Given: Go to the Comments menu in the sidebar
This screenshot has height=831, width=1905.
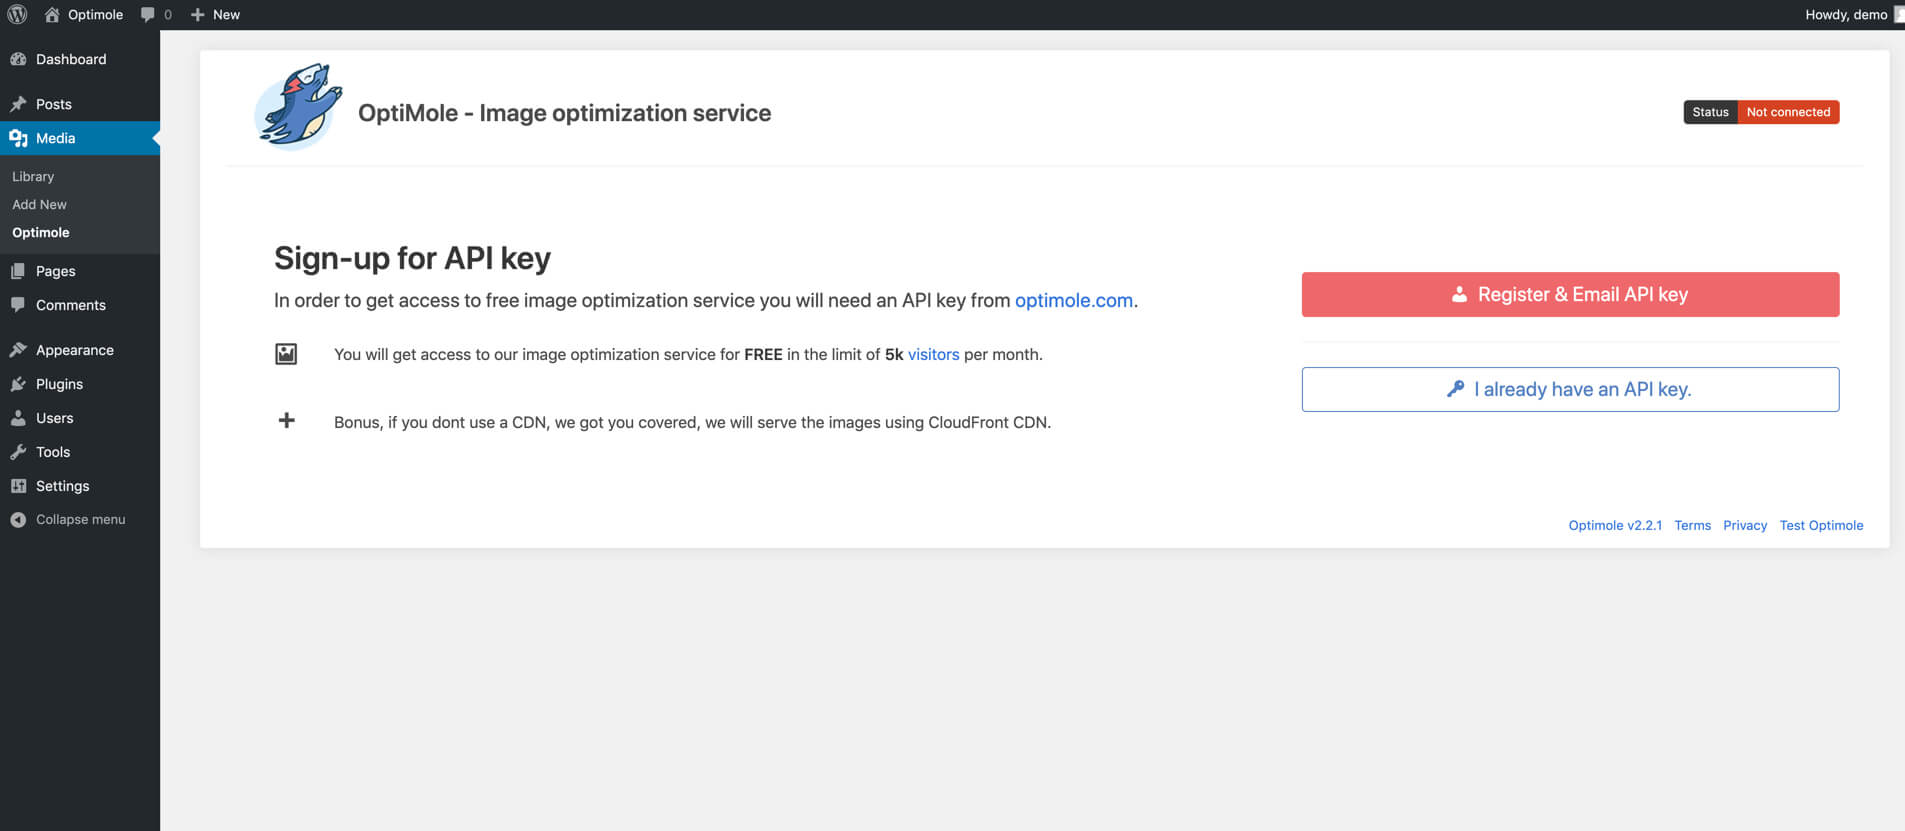Looking at the screenshot, I should (80, 305).
